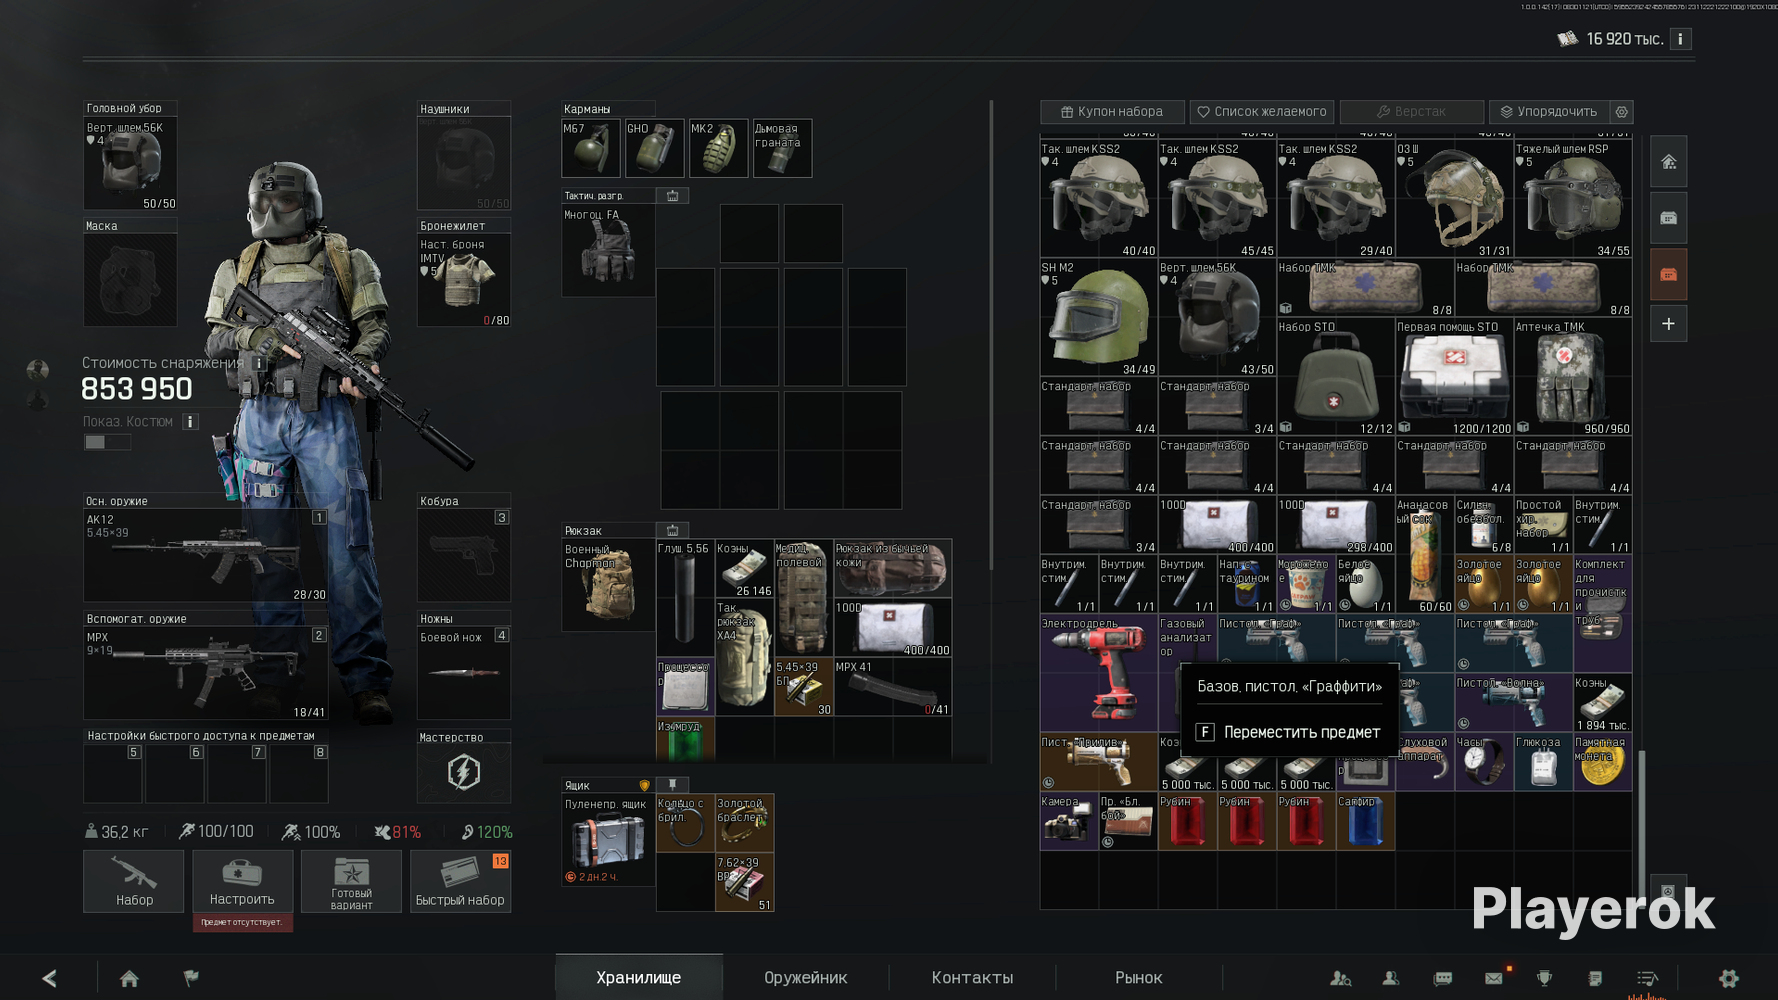This screenshot has height=1000, width=1778.
Task: Open the music playlist icon
Action: tap(1647, 978)
